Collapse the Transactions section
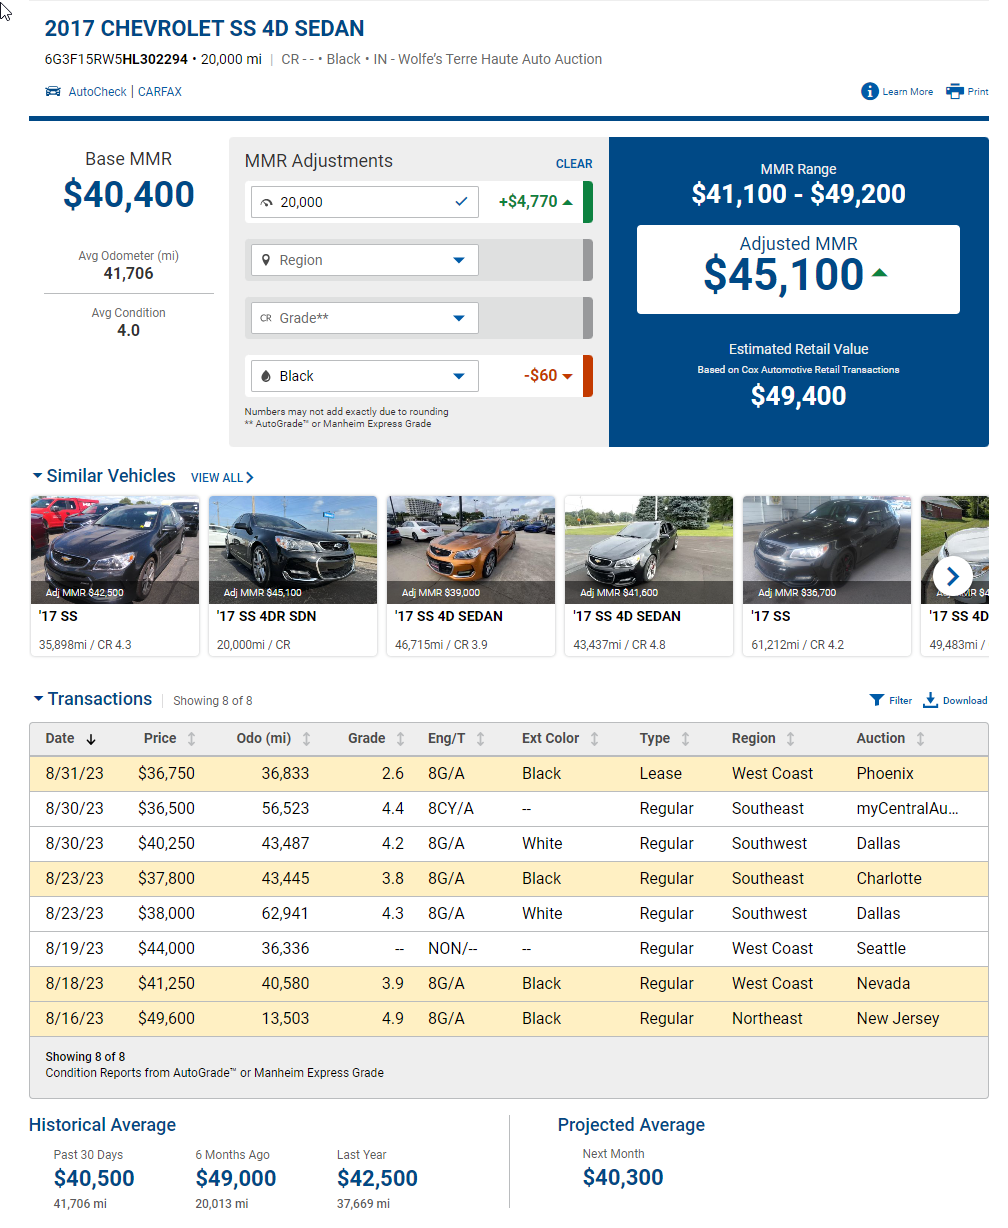The width and height of the screenshot is (1008, 1228). click(38, 700)
